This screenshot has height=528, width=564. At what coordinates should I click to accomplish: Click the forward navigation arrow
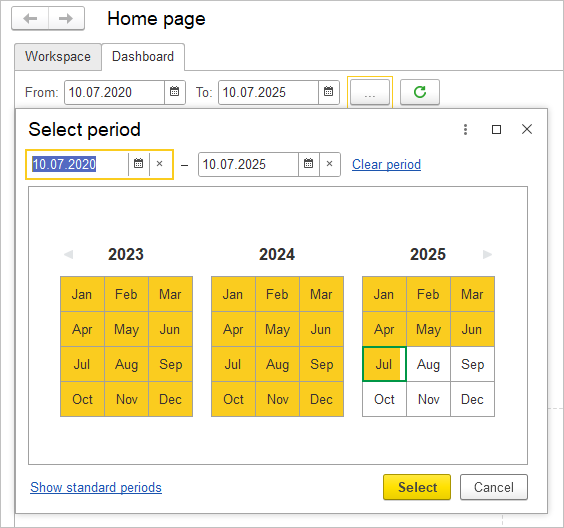click(66, 18)
